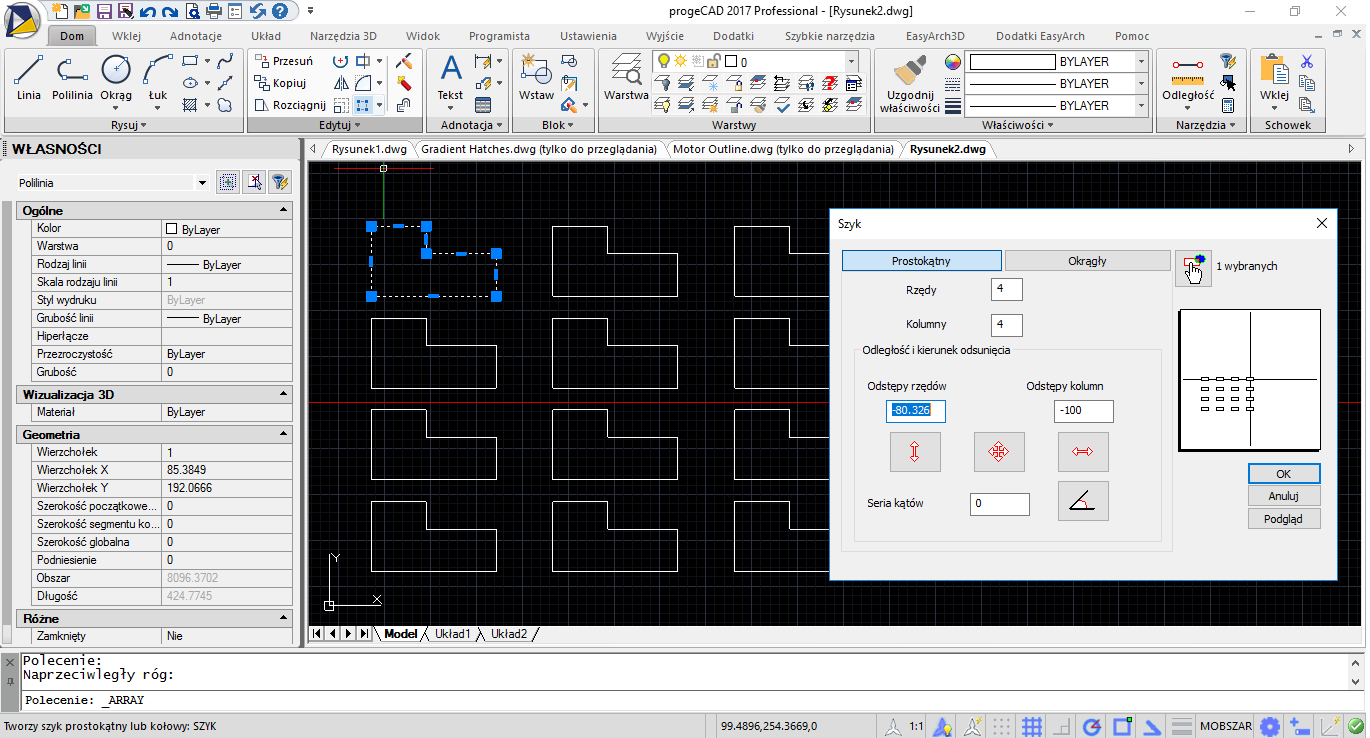The width and height of the screenshot is (1370, 738).
Task: Select the Linia drawing tool
Action: (29, 78)
